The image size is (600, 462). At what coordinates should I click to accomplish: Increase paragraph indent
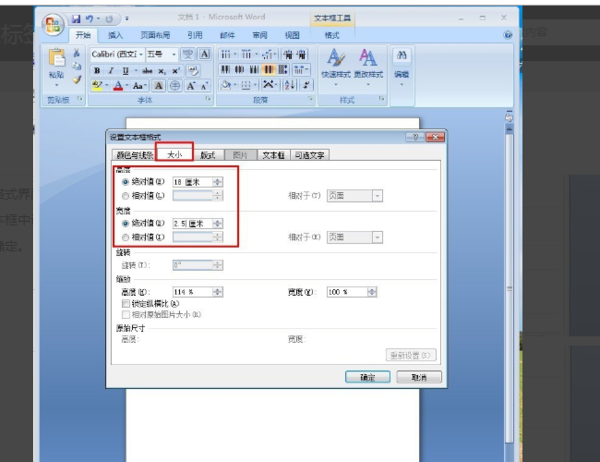click(x=302, y=54)
